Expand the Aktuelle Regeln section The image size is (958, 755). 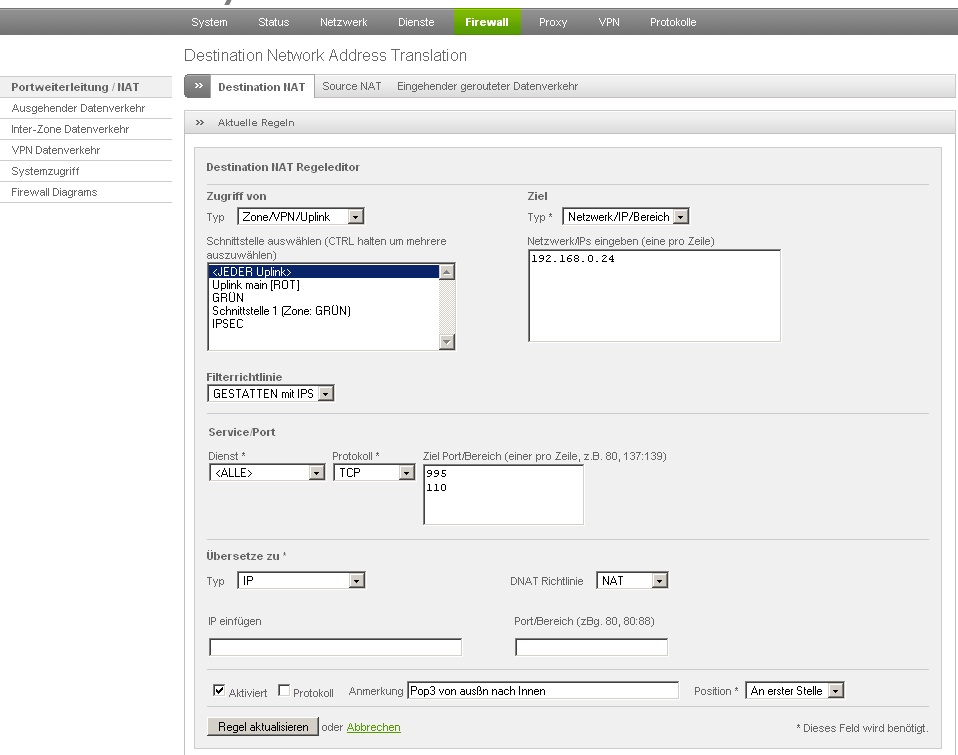tap(256, 122)
